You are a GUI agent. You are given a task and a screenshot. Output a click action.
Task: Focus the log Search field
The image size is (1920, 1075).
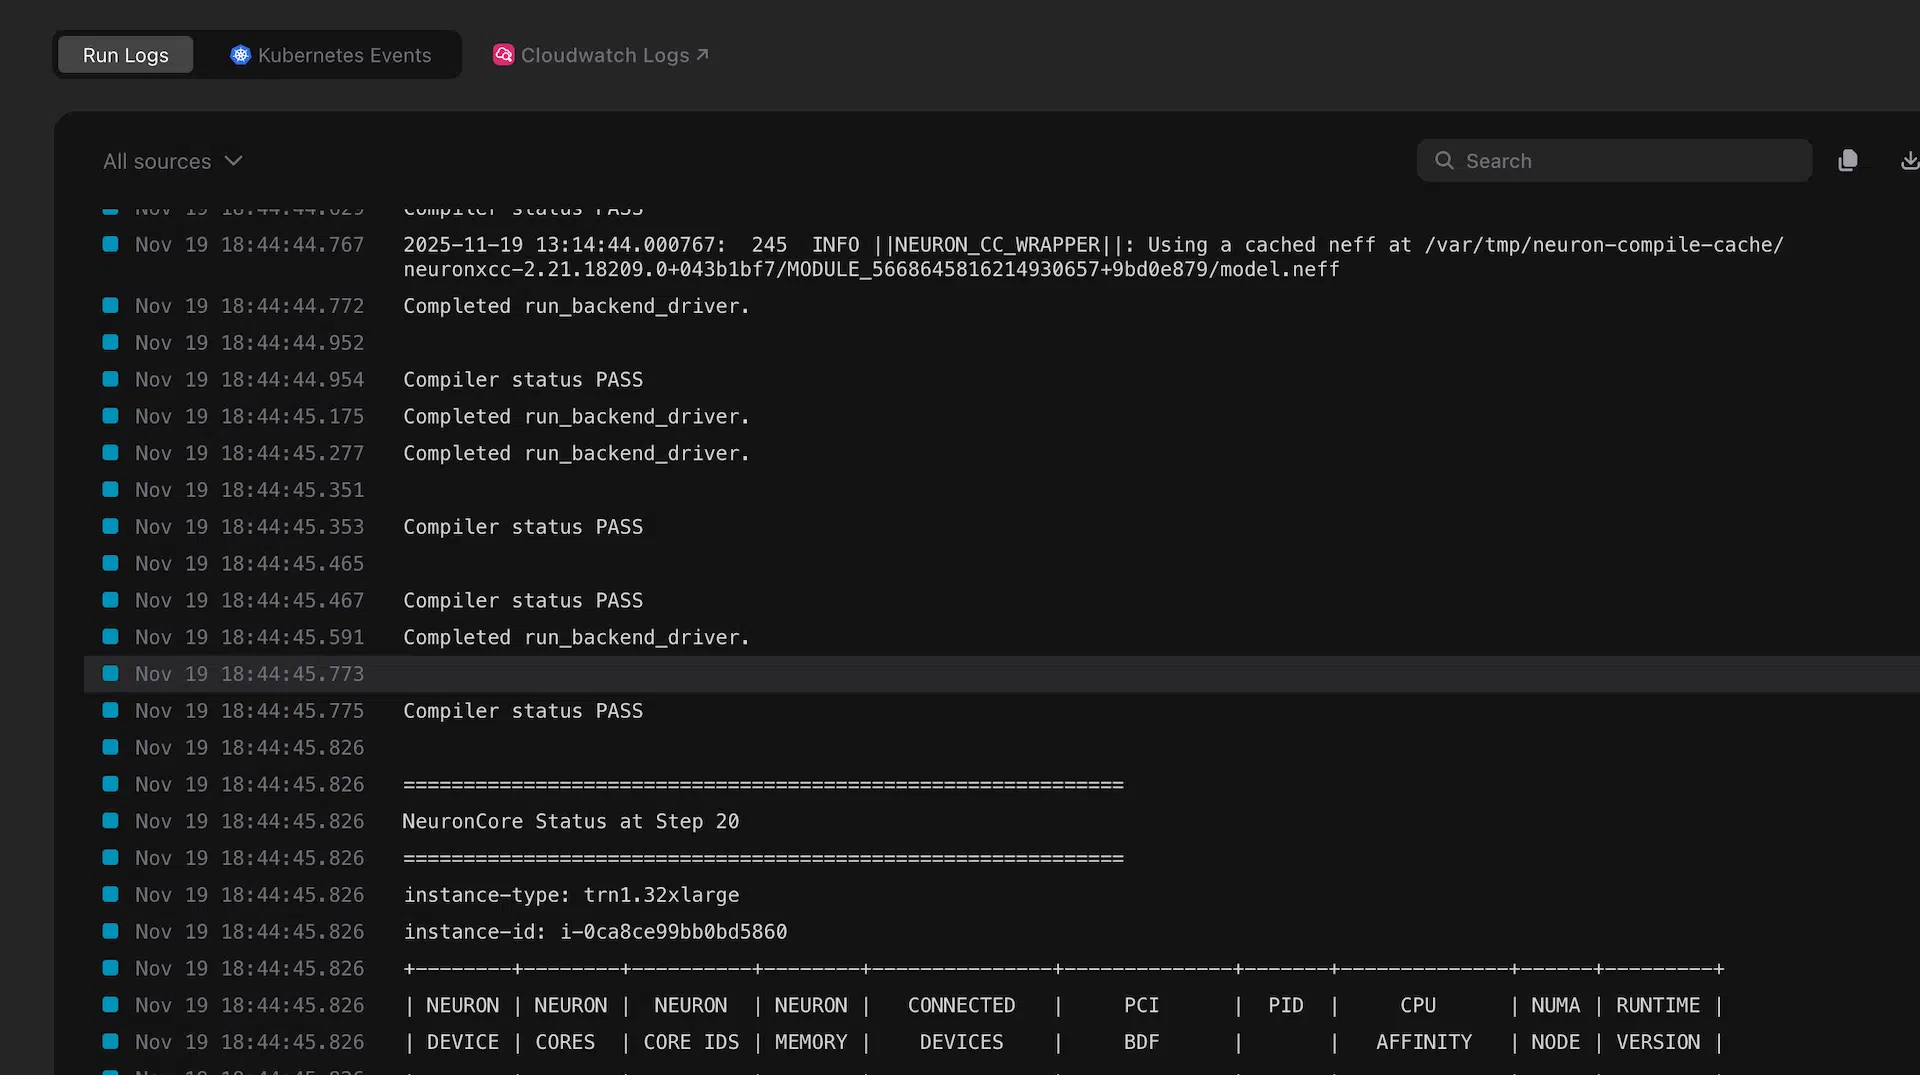pos(1614,161)
